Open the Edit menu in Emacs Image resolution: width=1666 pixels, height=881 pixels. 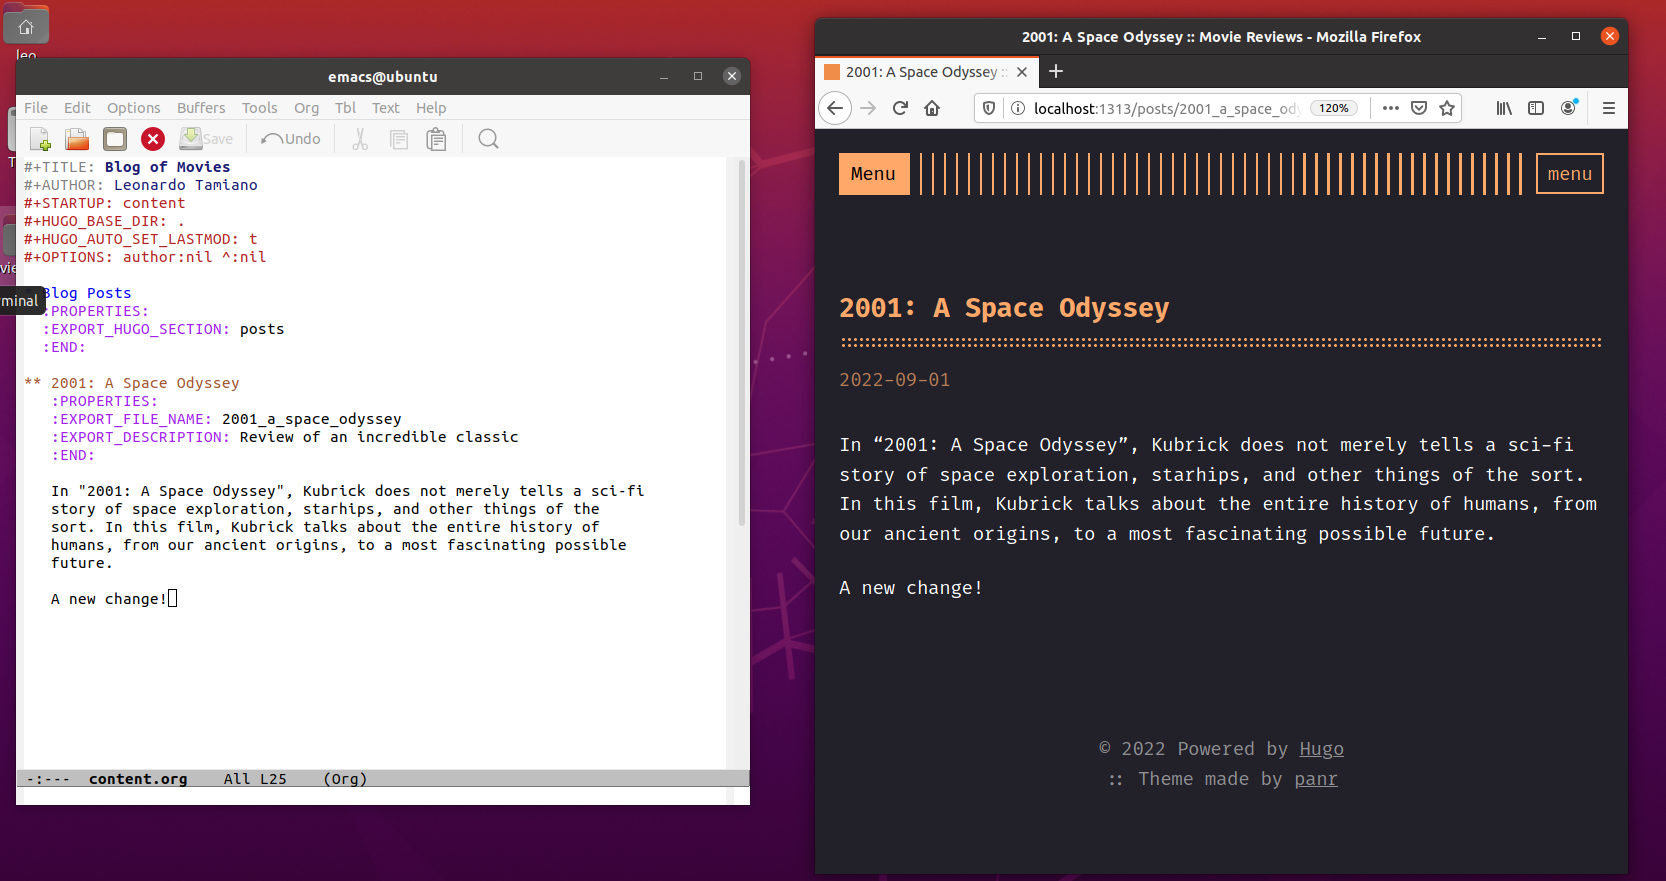[77, 108]
